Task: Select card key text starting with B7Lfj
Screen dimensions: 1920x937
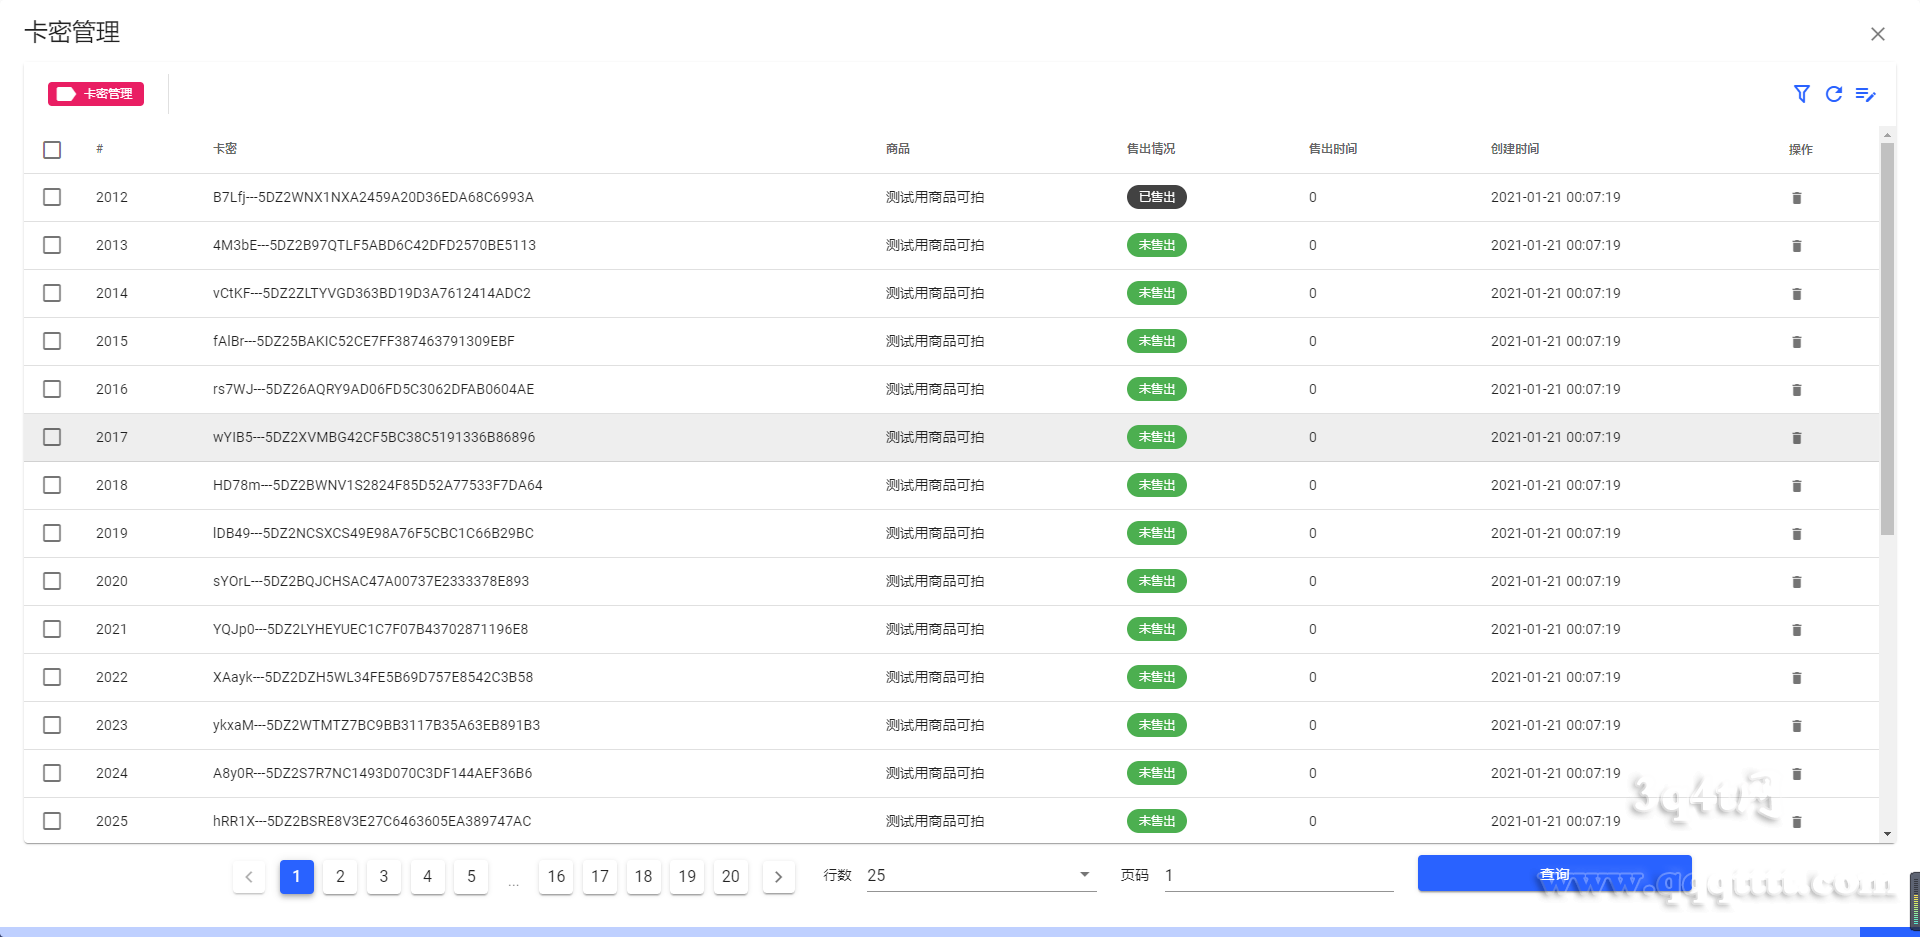Action: click(373, 197)
